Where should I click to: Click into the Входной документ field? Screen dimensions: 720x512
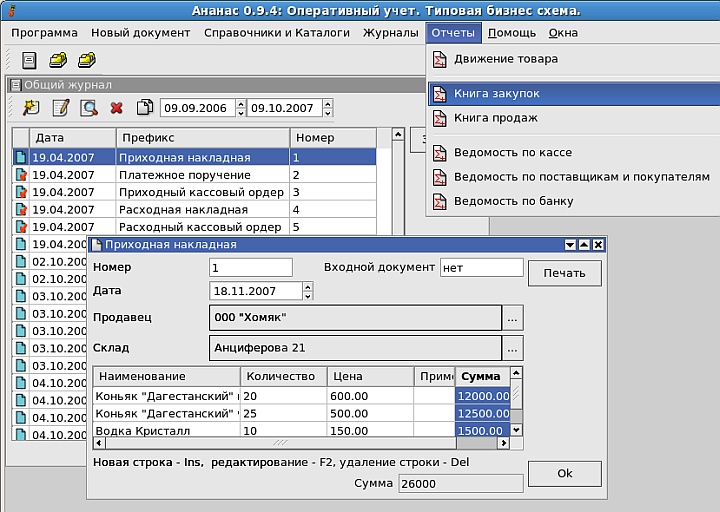(x=482, y=268)
